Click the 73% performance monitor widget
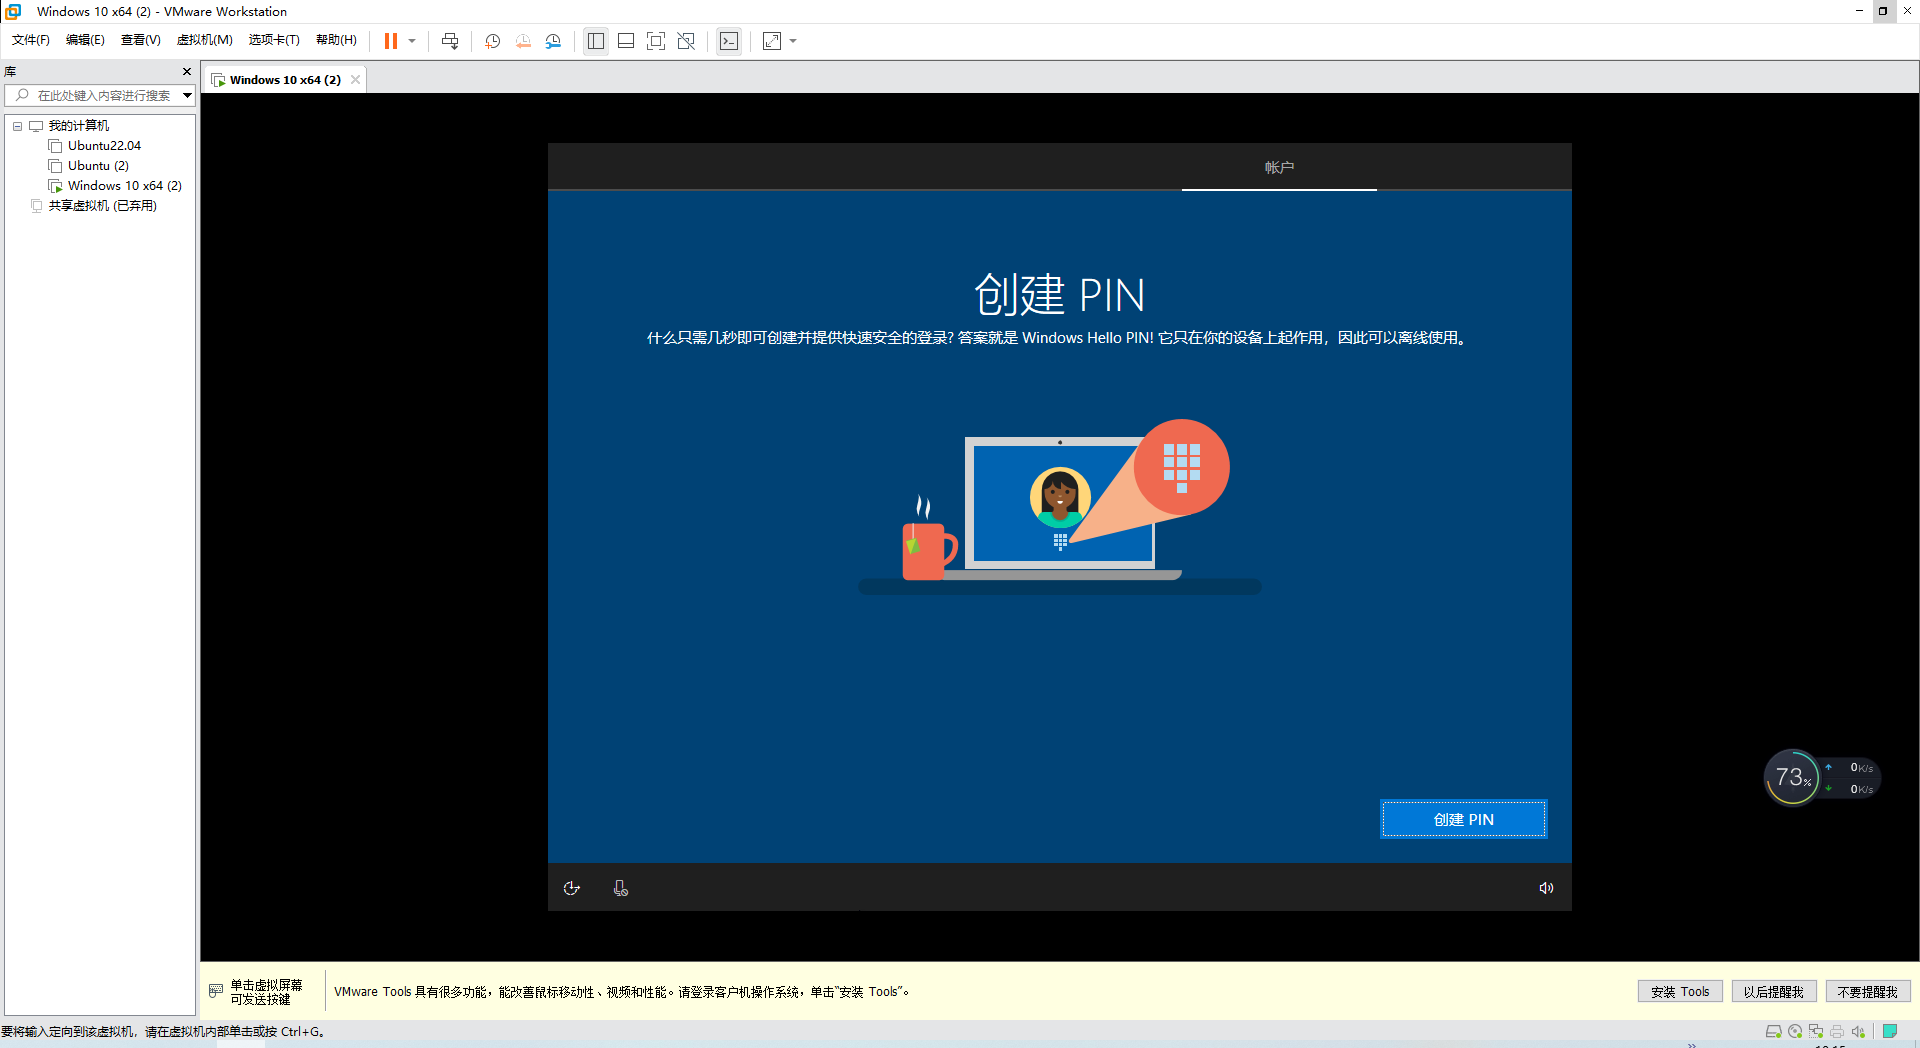Screen dimensions: 1920x1048 1791,777
